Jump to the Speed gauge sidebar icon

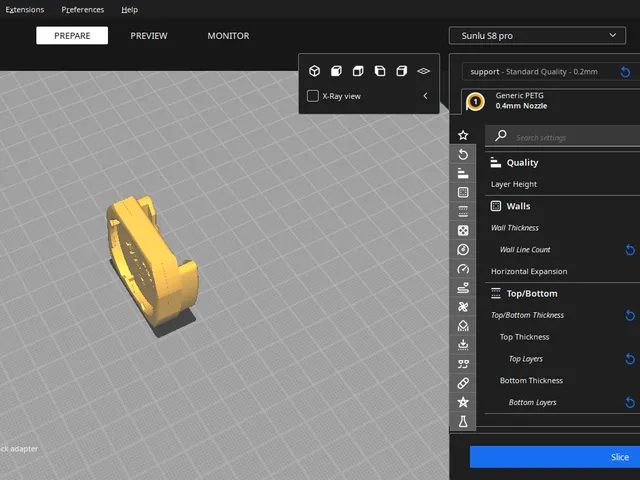point(463,269)
